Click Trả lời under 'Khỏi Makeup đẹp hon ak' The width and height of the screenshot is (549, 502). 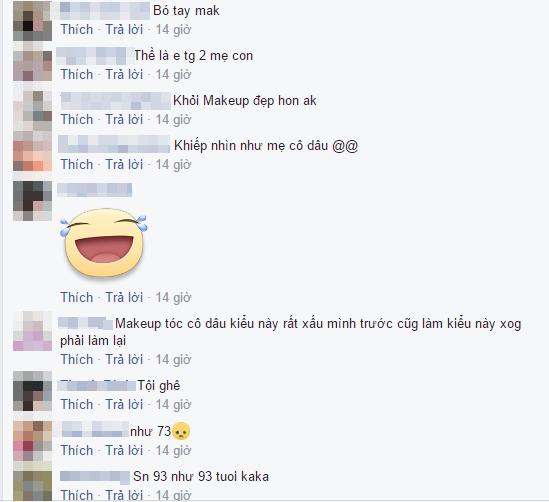point(124,119)
